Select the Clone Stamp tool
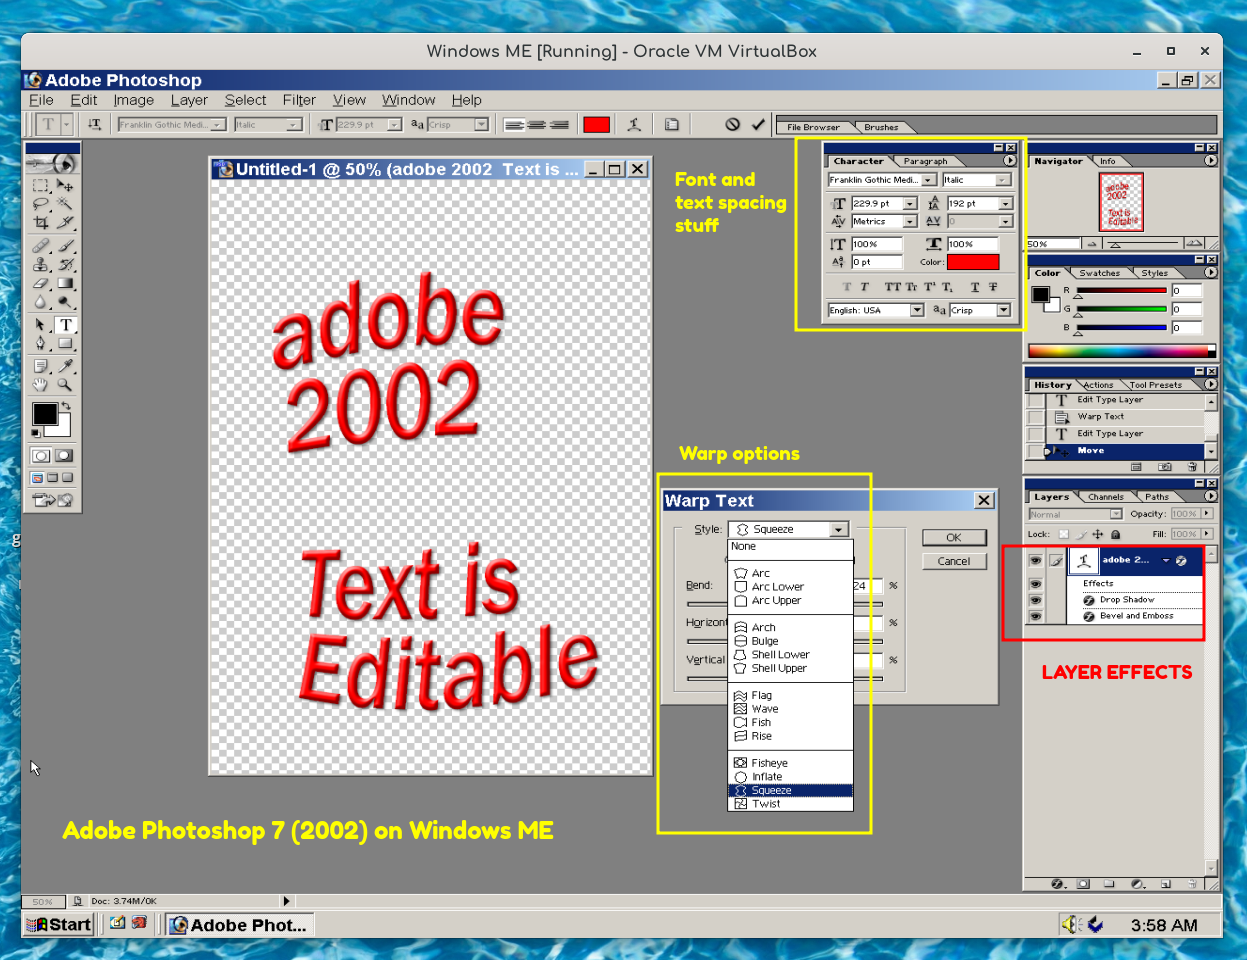Viewport: 1247px width, 960px height. (41, 265)
